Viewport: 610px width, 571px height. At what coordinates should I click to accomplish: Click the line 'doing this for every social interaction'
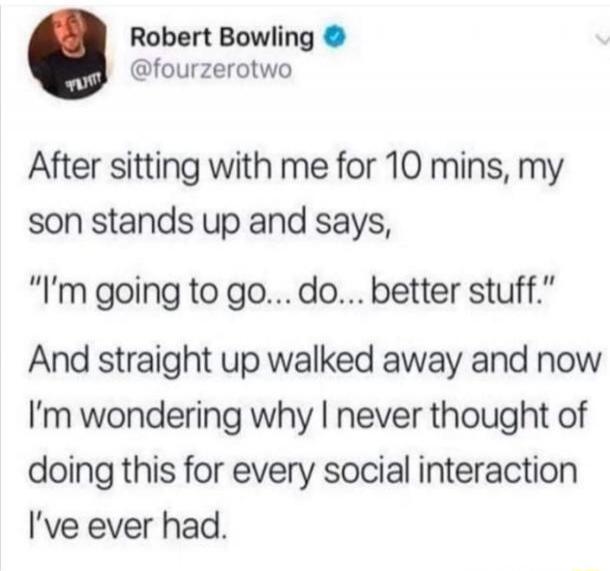303,471
